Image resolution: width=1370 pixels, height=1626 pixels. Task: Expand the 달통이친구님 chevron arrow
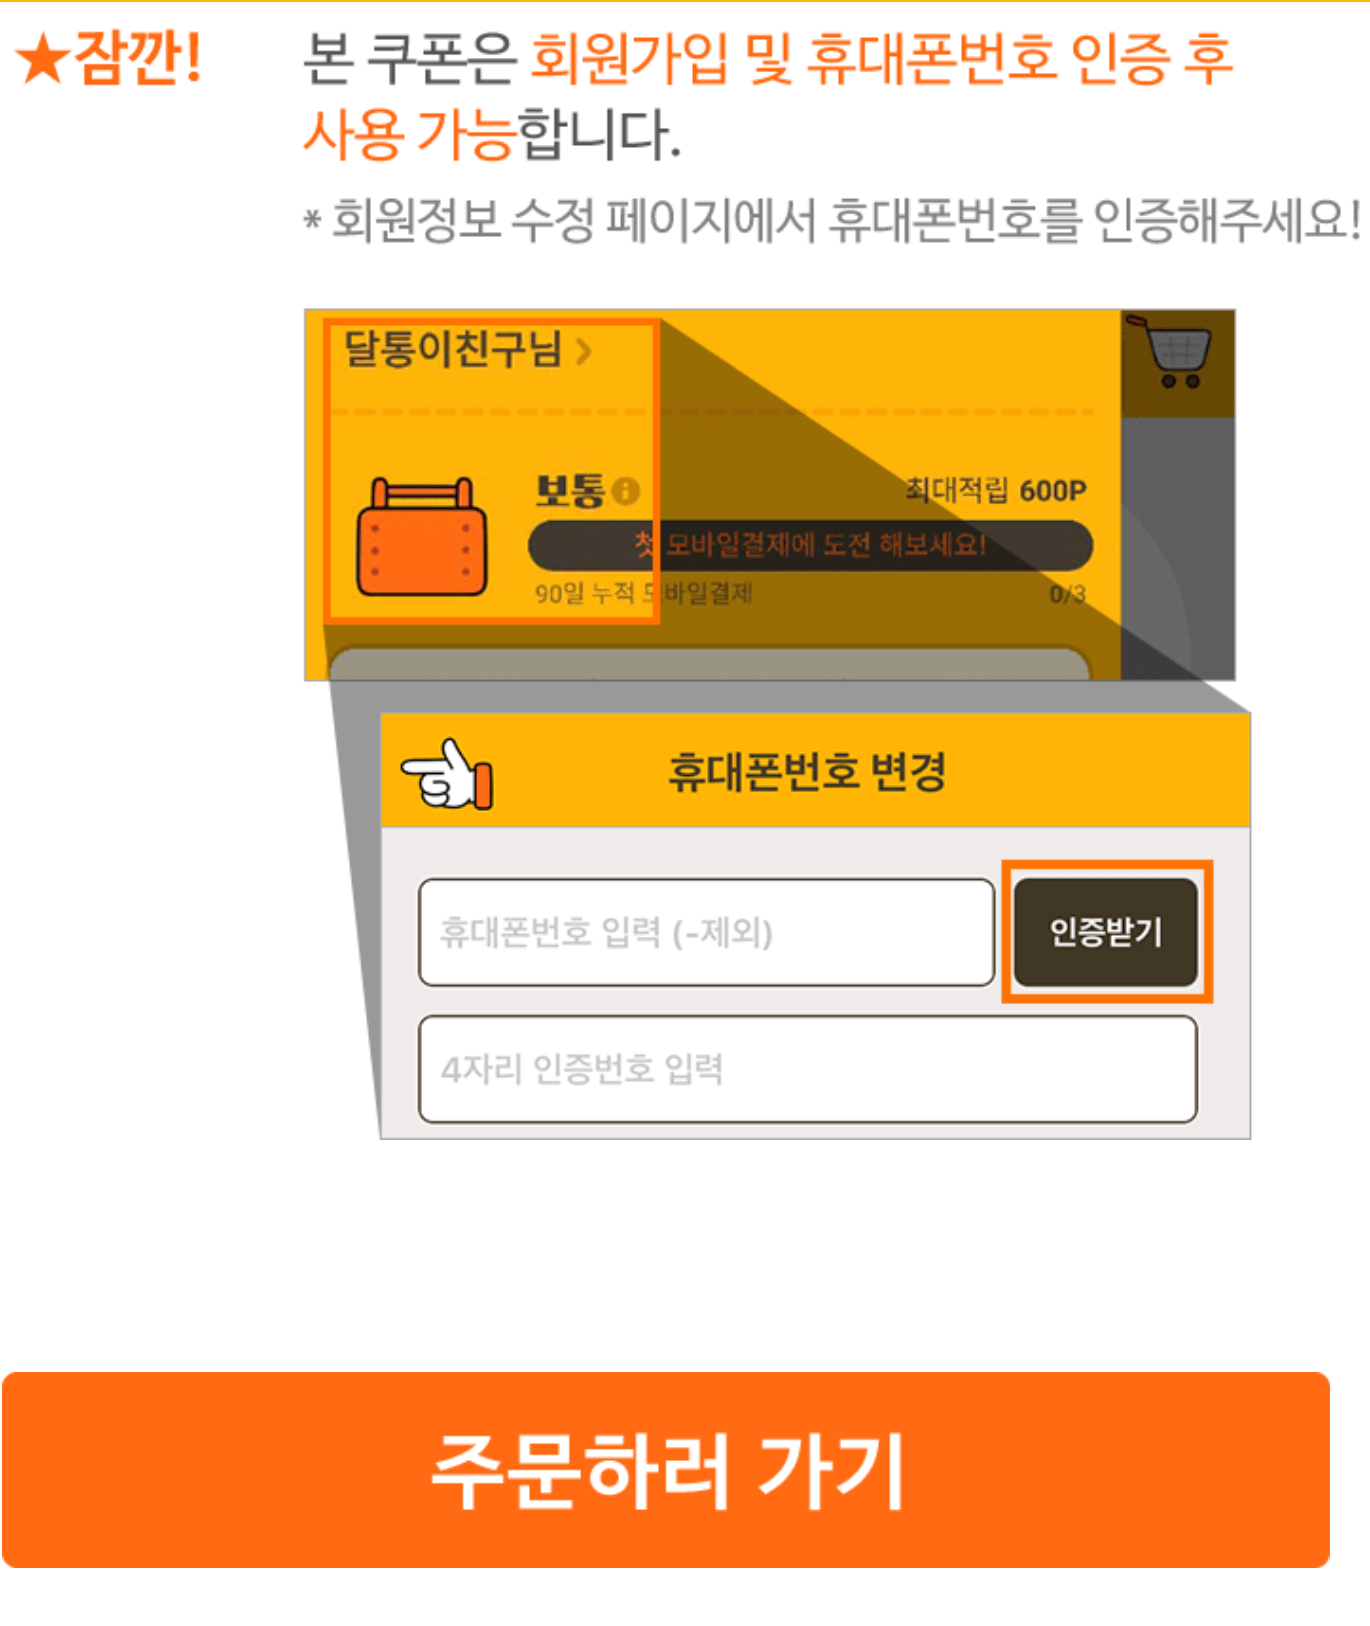(x=584, y=351)
